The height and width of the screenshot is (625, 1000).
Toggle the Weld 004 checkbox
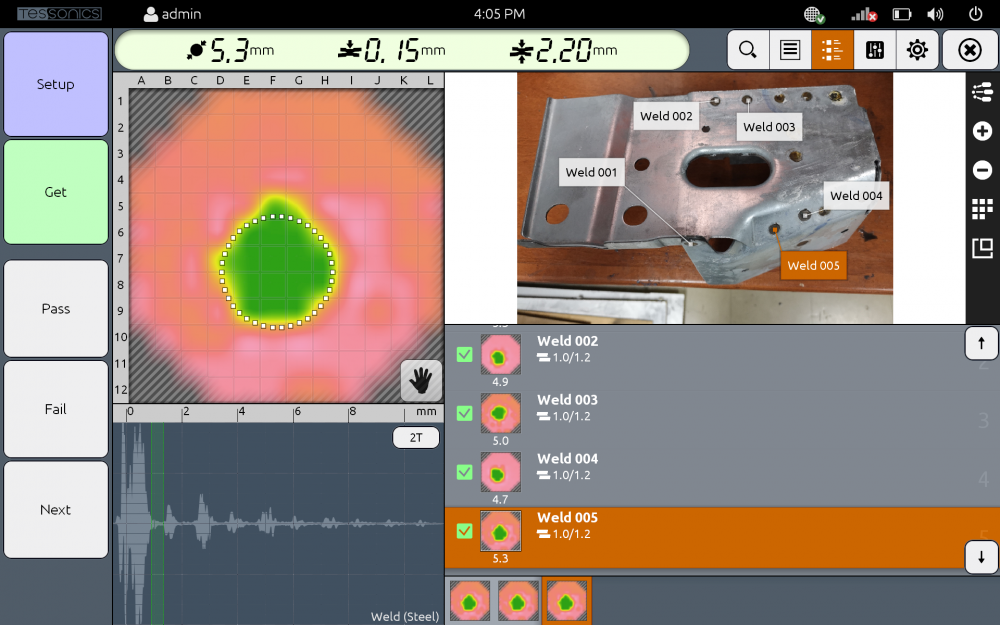(464, 472)
